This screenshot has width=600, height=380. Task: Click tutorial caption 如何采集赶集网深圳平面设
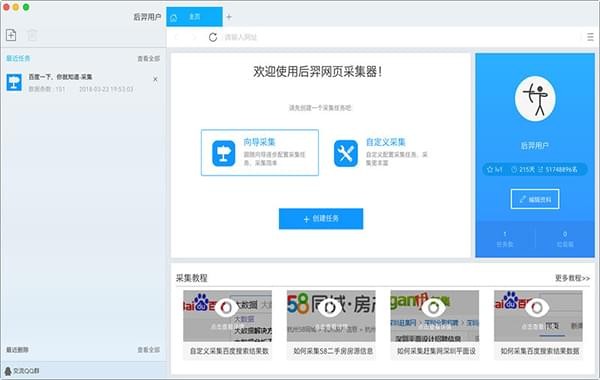pos(436,351)
